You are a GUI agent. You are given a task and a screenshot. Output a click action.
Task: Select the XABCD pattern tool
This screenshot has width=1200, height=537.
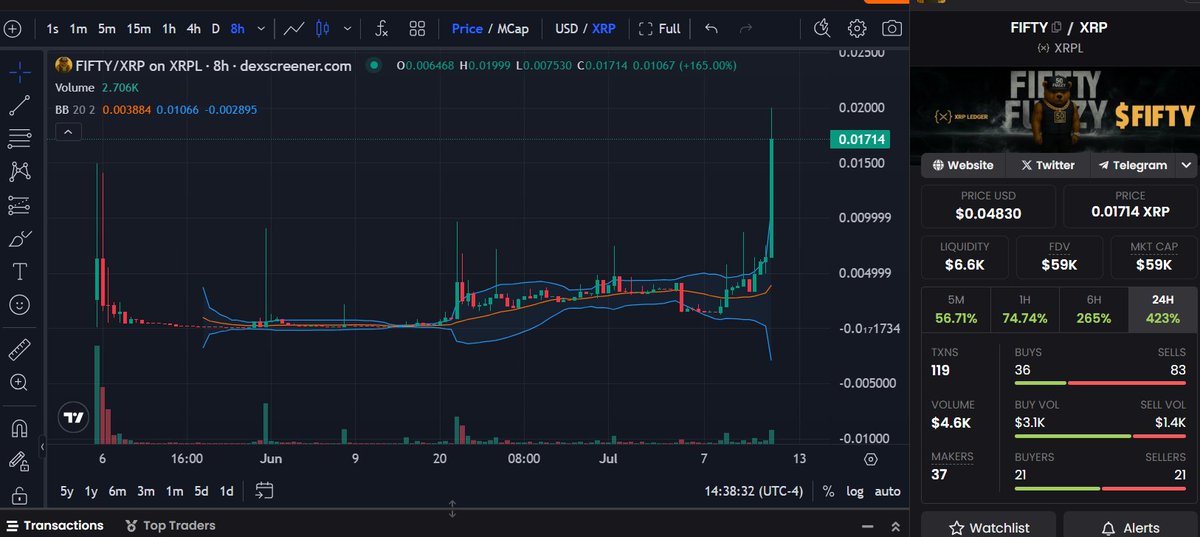[19, 172]
